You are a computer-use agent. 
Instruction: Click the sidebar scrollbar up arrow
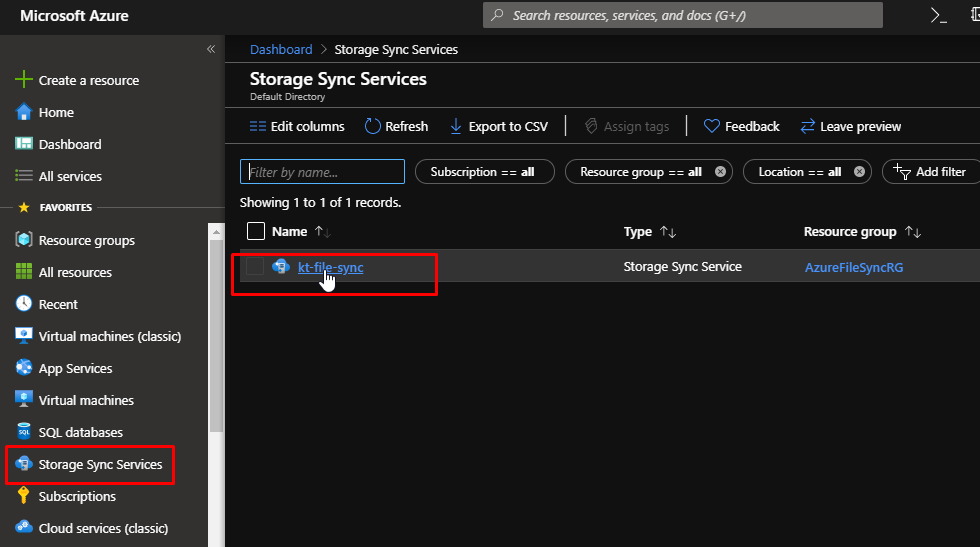coord(216,232)
